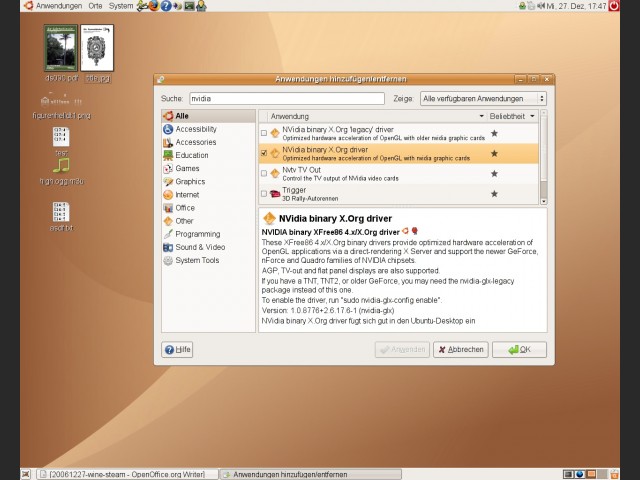Click the volume speaker icon in top panel

[x=541, y=6]
